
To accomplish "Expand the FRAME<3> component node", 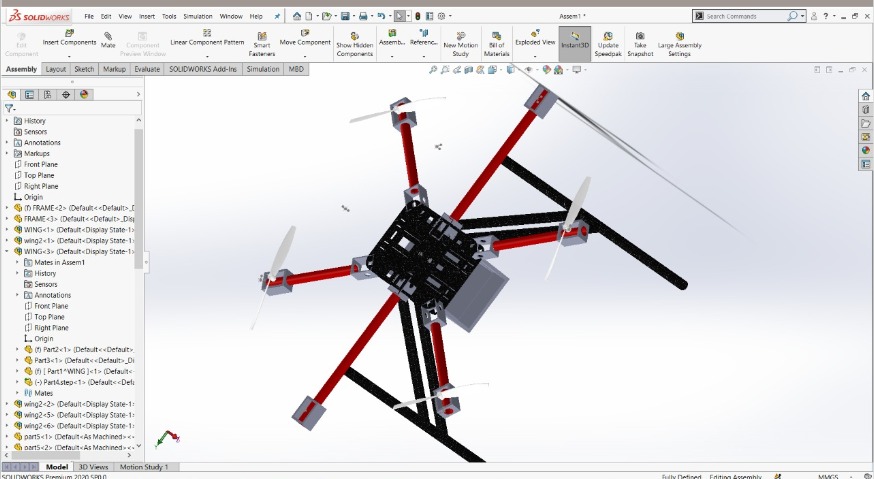I will click(x=7, y=219).
